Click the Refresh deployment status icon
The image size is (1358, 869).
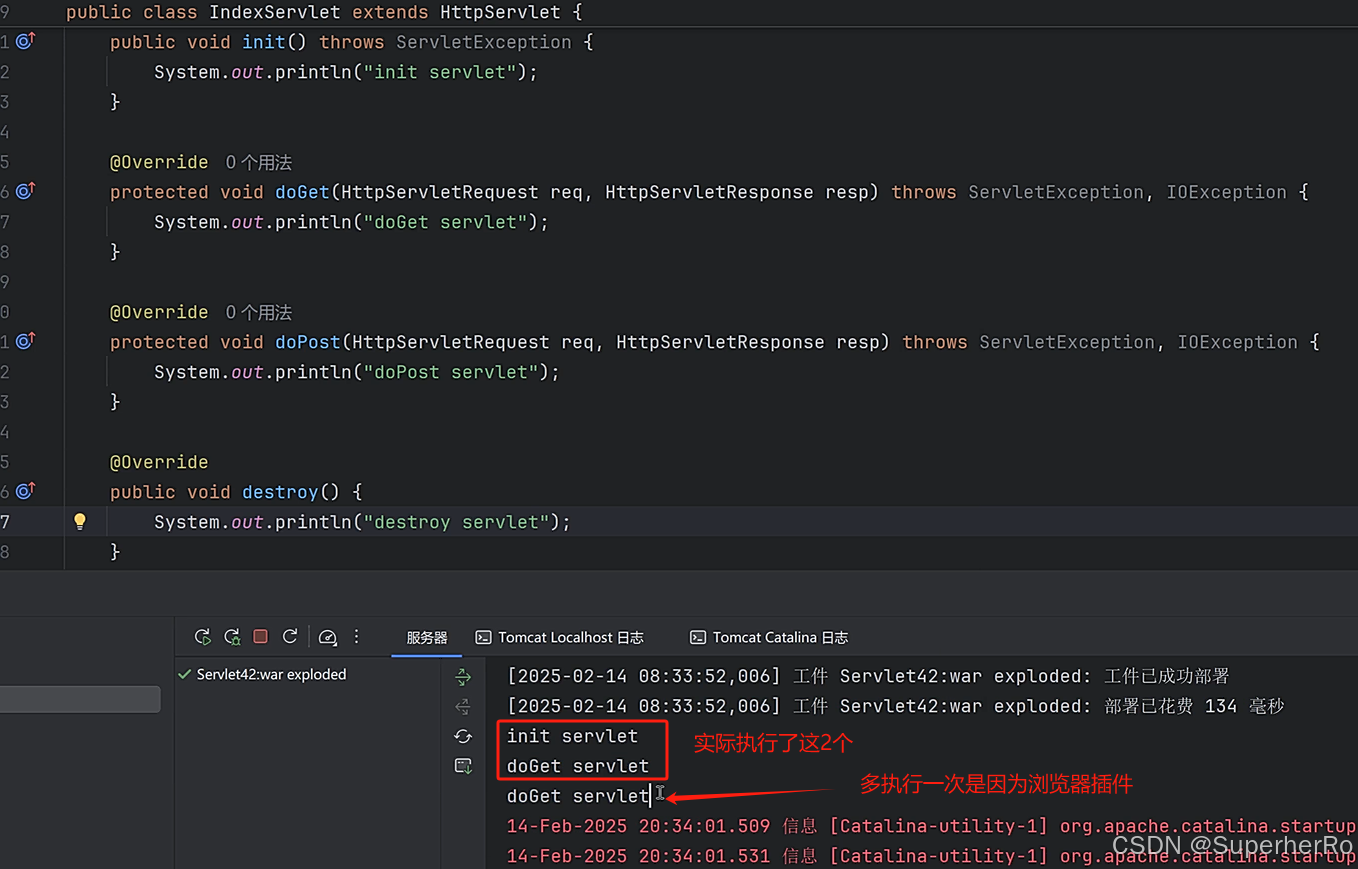pyautogui.click(x=463, y=736)
